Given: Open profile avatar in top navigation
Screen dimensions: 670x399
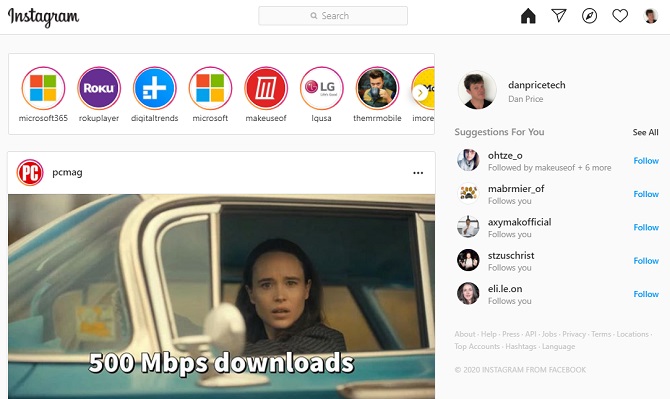Looking at the screenshot, I should click(x=651, y=16).
